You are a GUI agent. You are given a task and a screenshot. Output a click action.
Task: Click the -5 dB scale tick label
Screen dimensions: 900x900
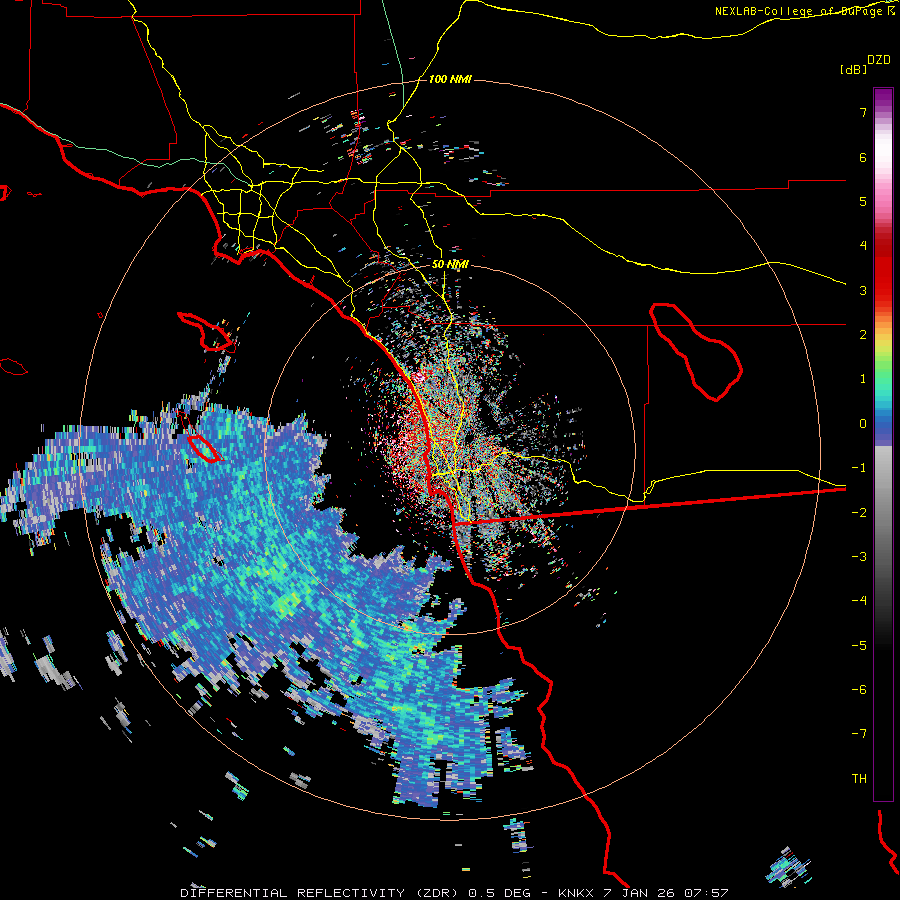click(859, 646)
